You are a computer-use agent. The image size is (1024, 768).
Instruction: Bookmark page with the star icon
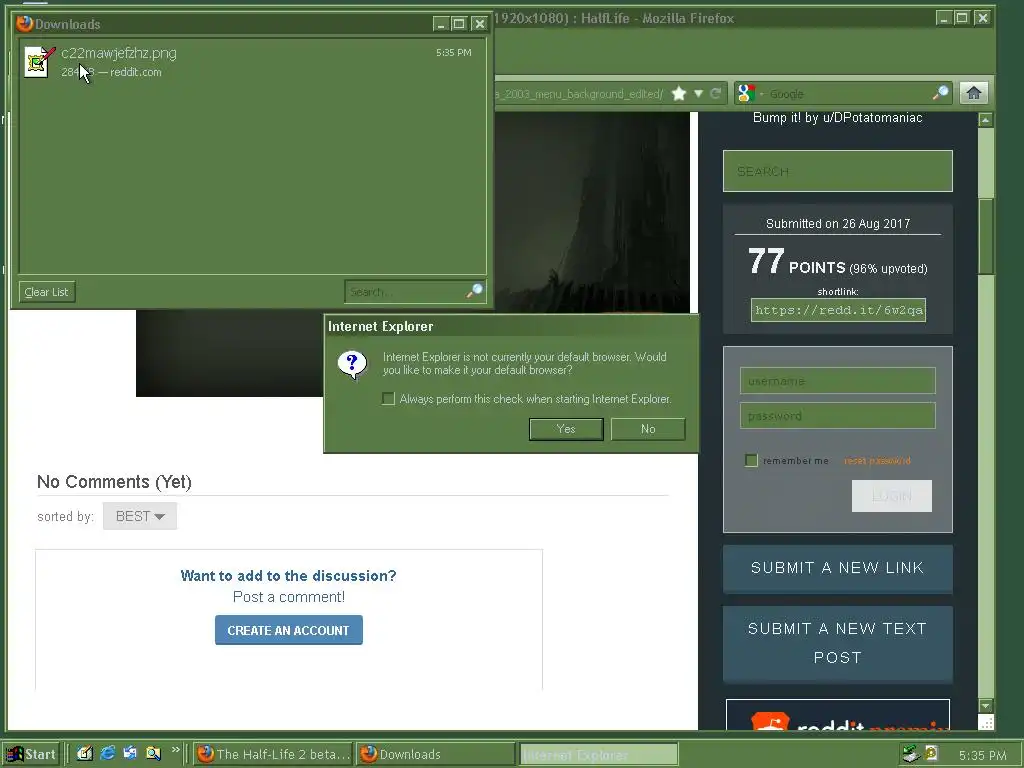click(679, 93)
